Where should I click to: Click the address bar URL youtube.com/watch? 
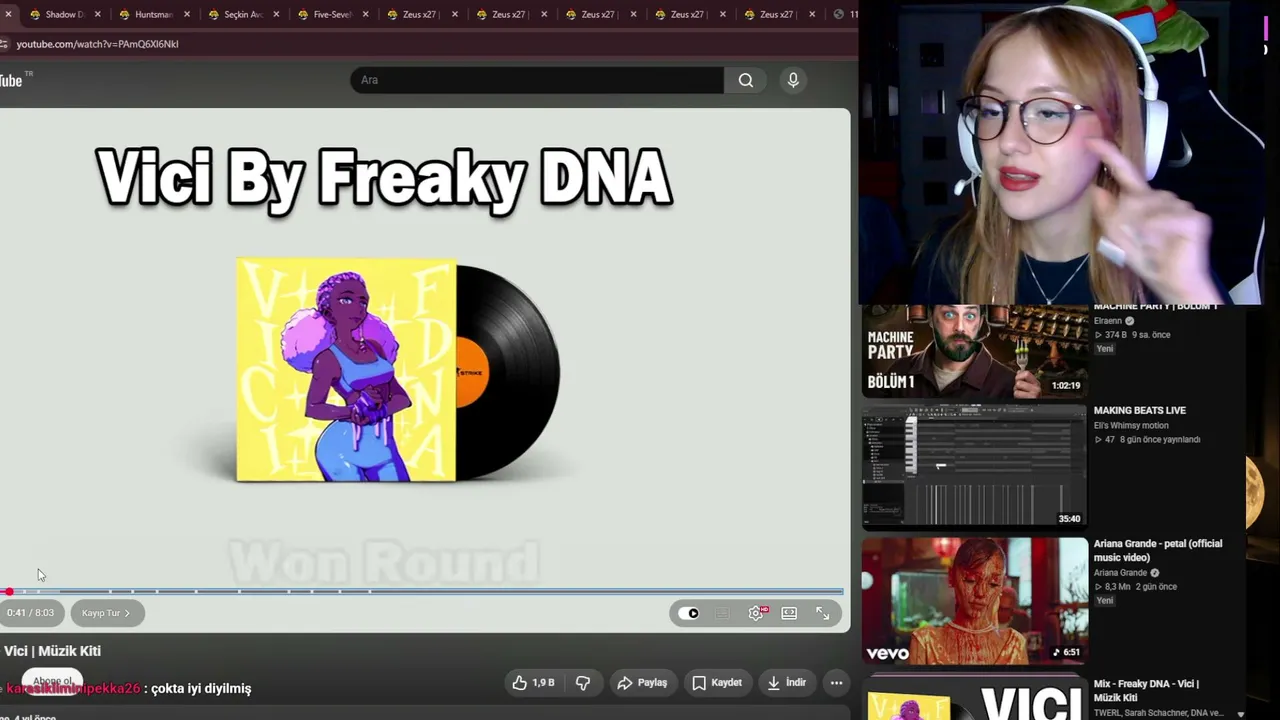pos(97,44)
